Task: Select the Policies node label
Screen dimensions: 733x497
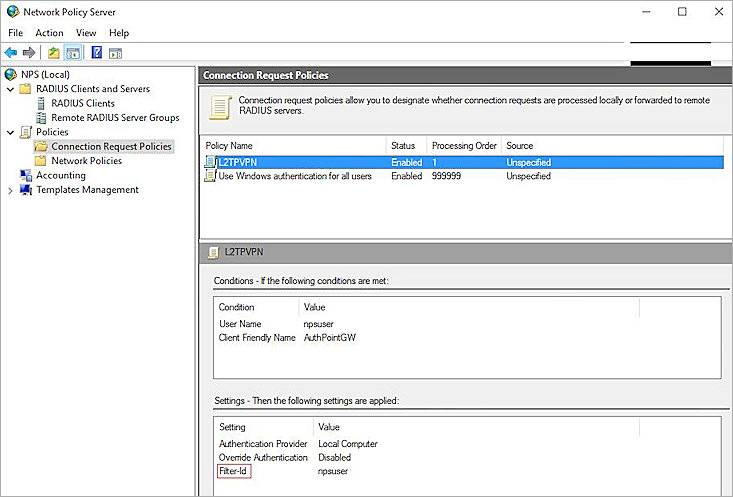Action: tap(52, 132)
